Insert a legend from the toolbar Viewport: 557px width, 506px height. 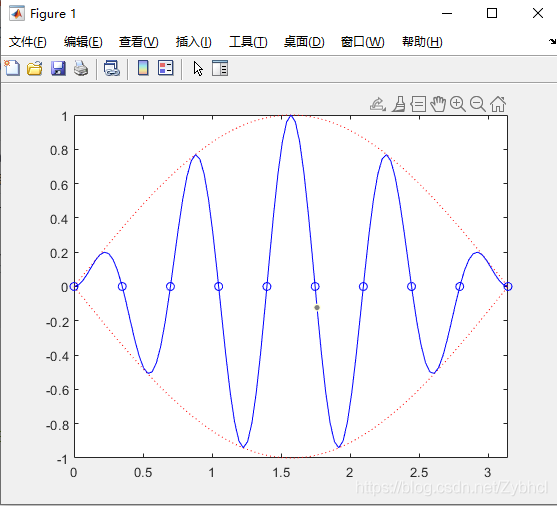click(166, 68)
